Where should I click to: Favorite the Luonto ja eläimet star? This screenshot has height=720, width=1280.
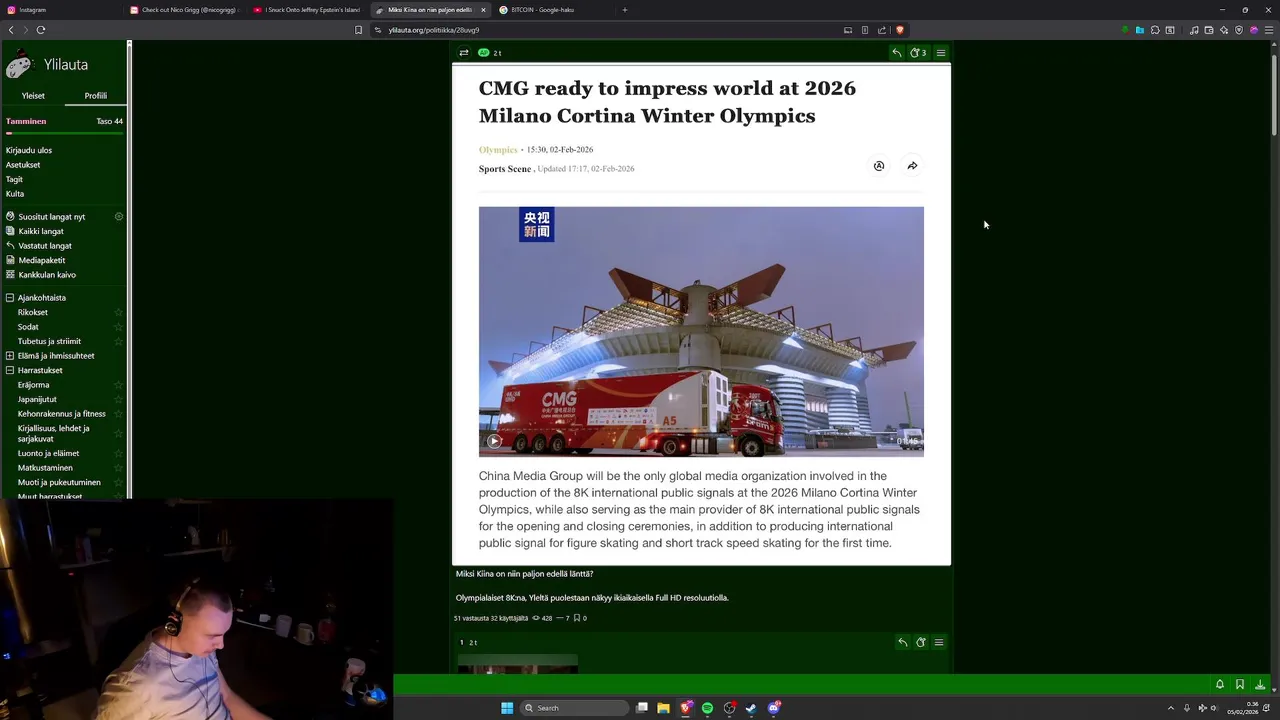click(119, 454)
